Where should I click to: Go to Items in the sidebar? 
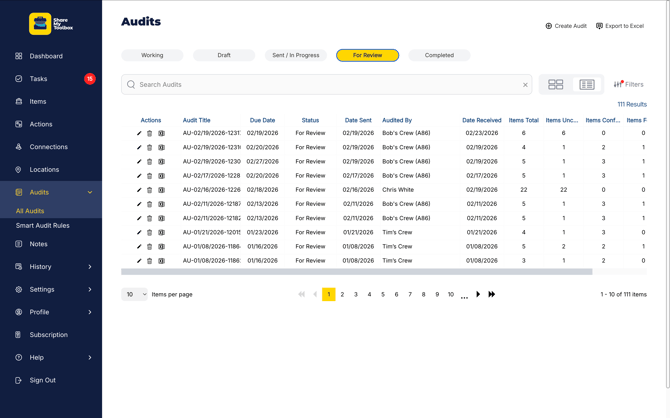click(38, 101)
